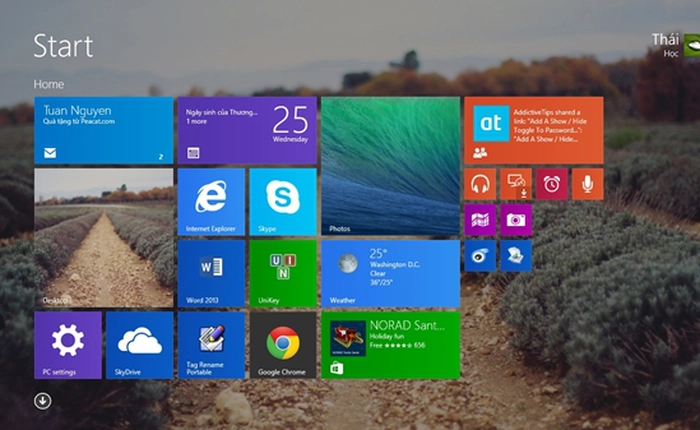700x430 pixels.
Task: Open the Desktop tile
Action: point(104,238)
